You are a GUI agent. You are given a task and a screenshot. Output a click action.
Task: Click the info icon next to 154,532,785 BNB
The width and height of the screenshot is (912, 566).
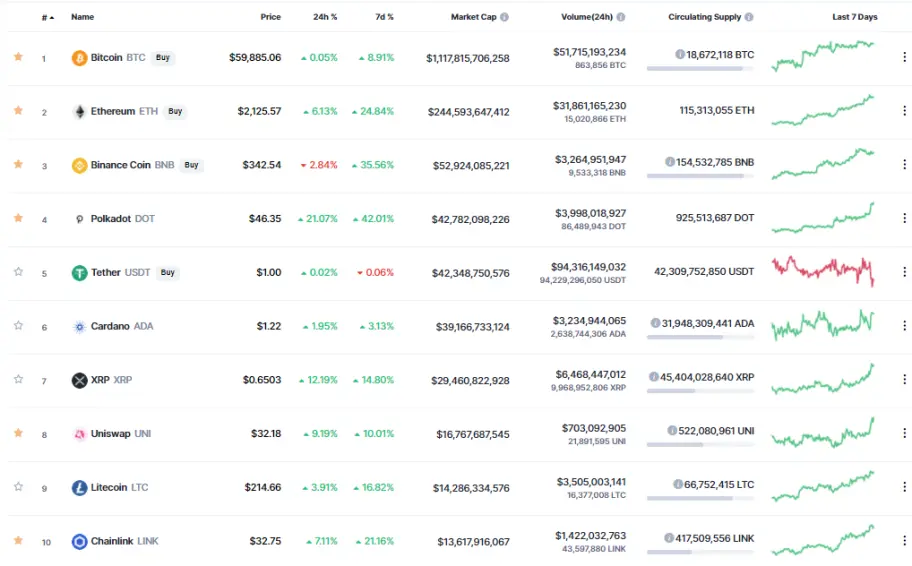(x=669, y=162)
